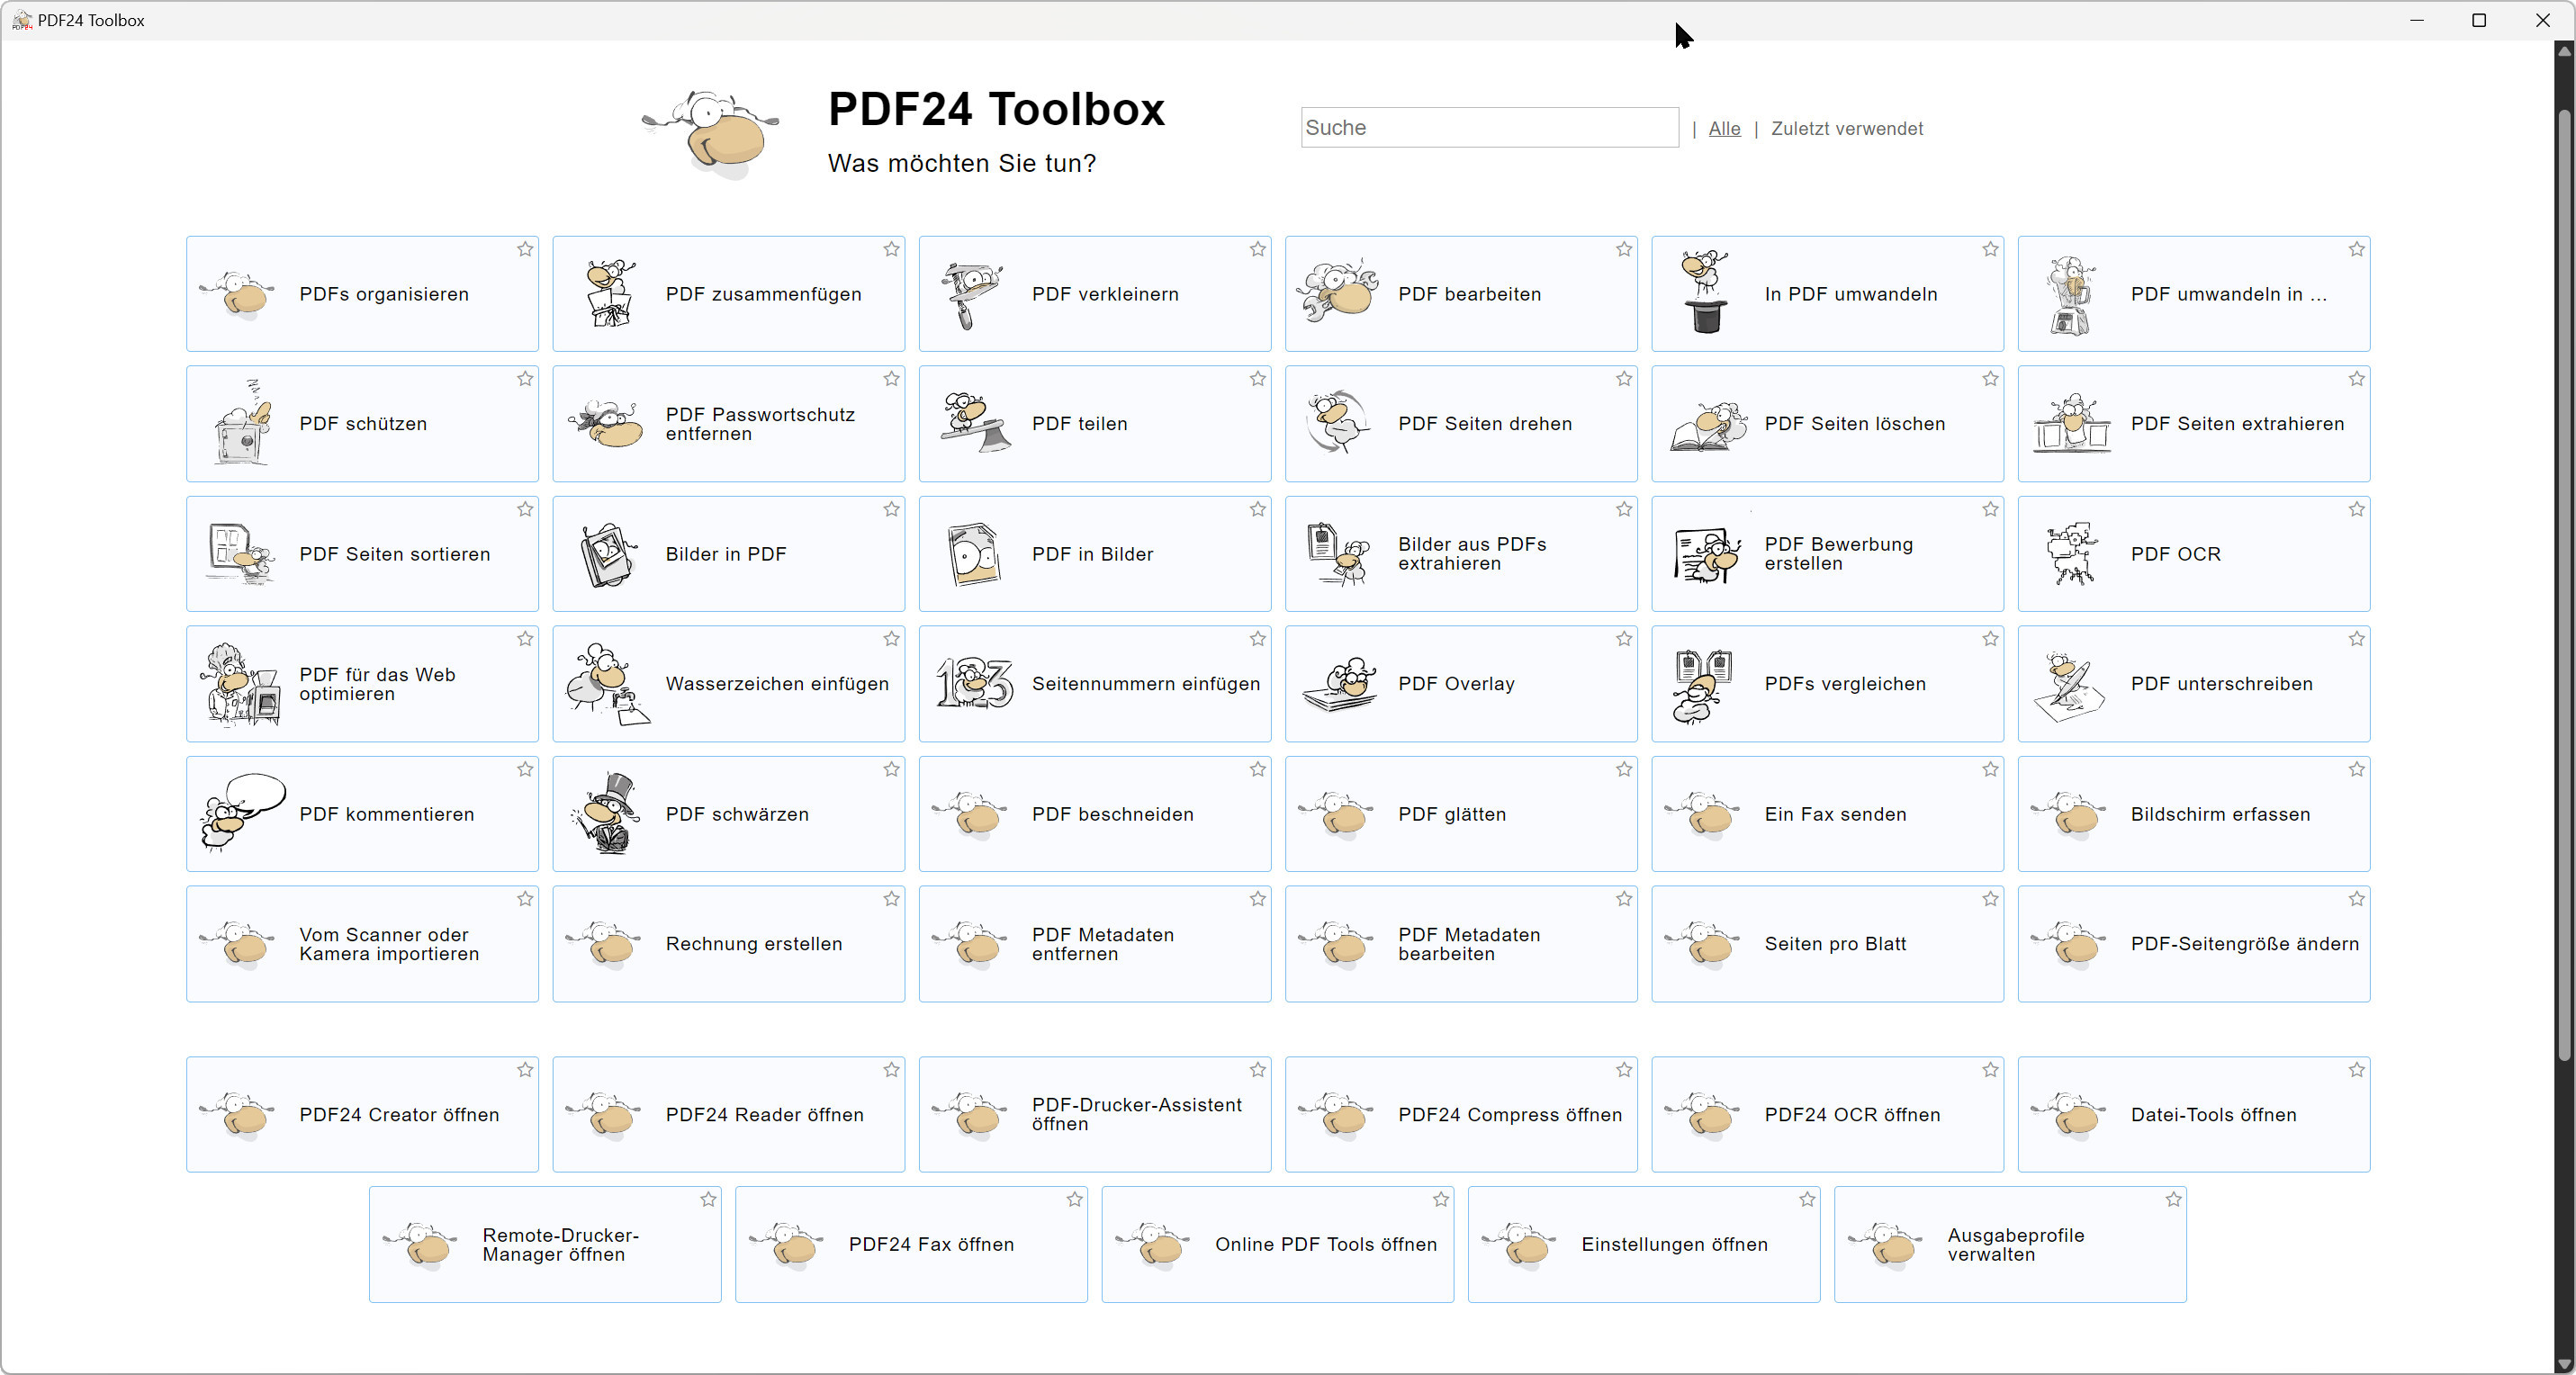
Task: Open the PDF Overlay icon
Action: point(1340,684)
